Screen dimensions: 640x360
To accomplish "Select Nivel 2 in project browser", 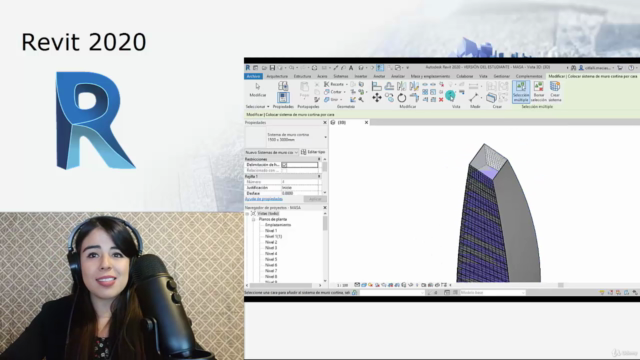I will click(271, 242).
